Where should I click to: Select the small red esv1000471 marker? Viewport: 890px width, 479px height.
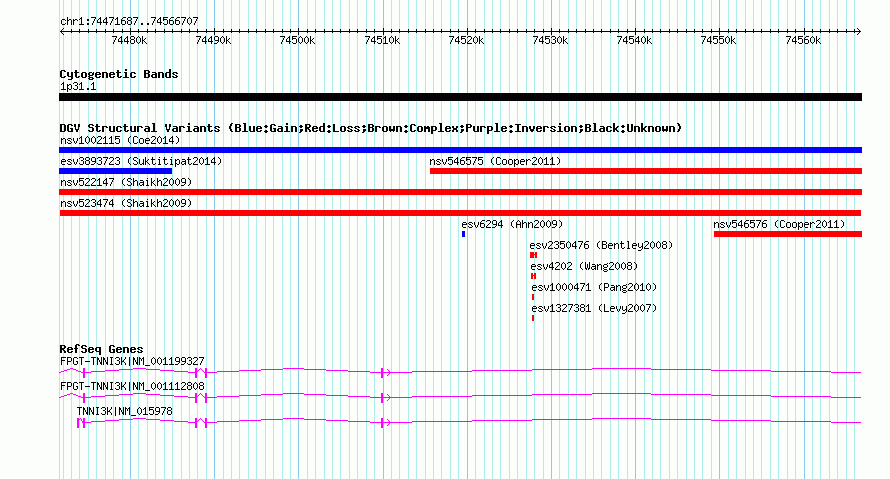click(533, 297)
